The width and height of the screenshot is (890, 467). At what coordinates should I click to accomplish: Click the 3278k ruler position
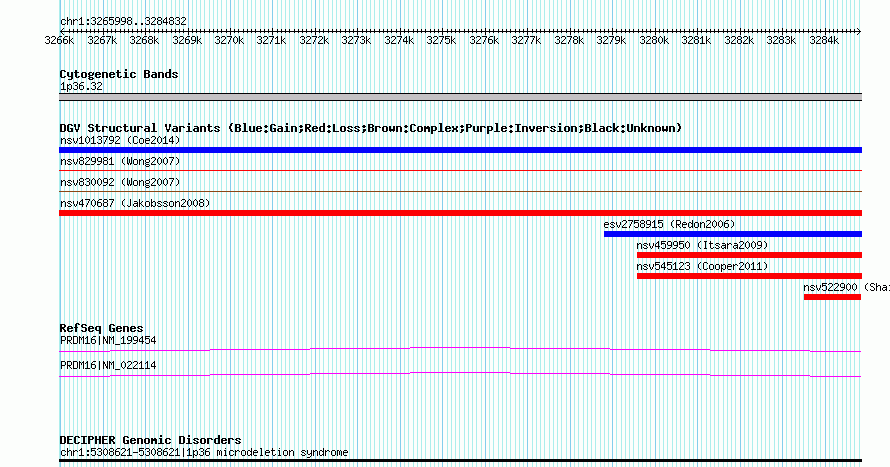(x=569, y=40)
